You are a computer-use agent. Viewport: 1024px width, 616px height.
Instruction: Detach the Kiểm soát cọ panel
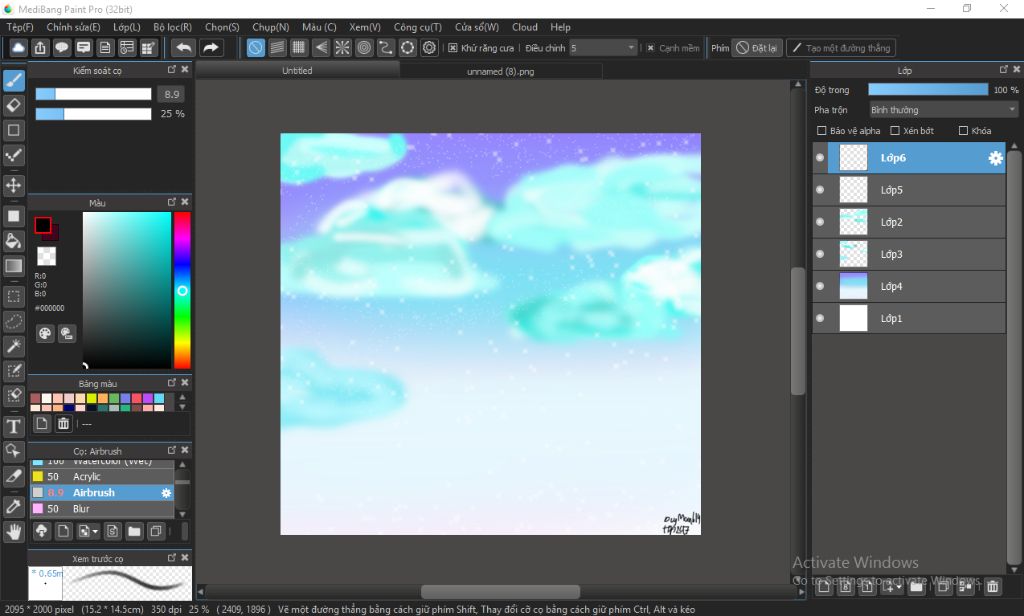(172, 69)
